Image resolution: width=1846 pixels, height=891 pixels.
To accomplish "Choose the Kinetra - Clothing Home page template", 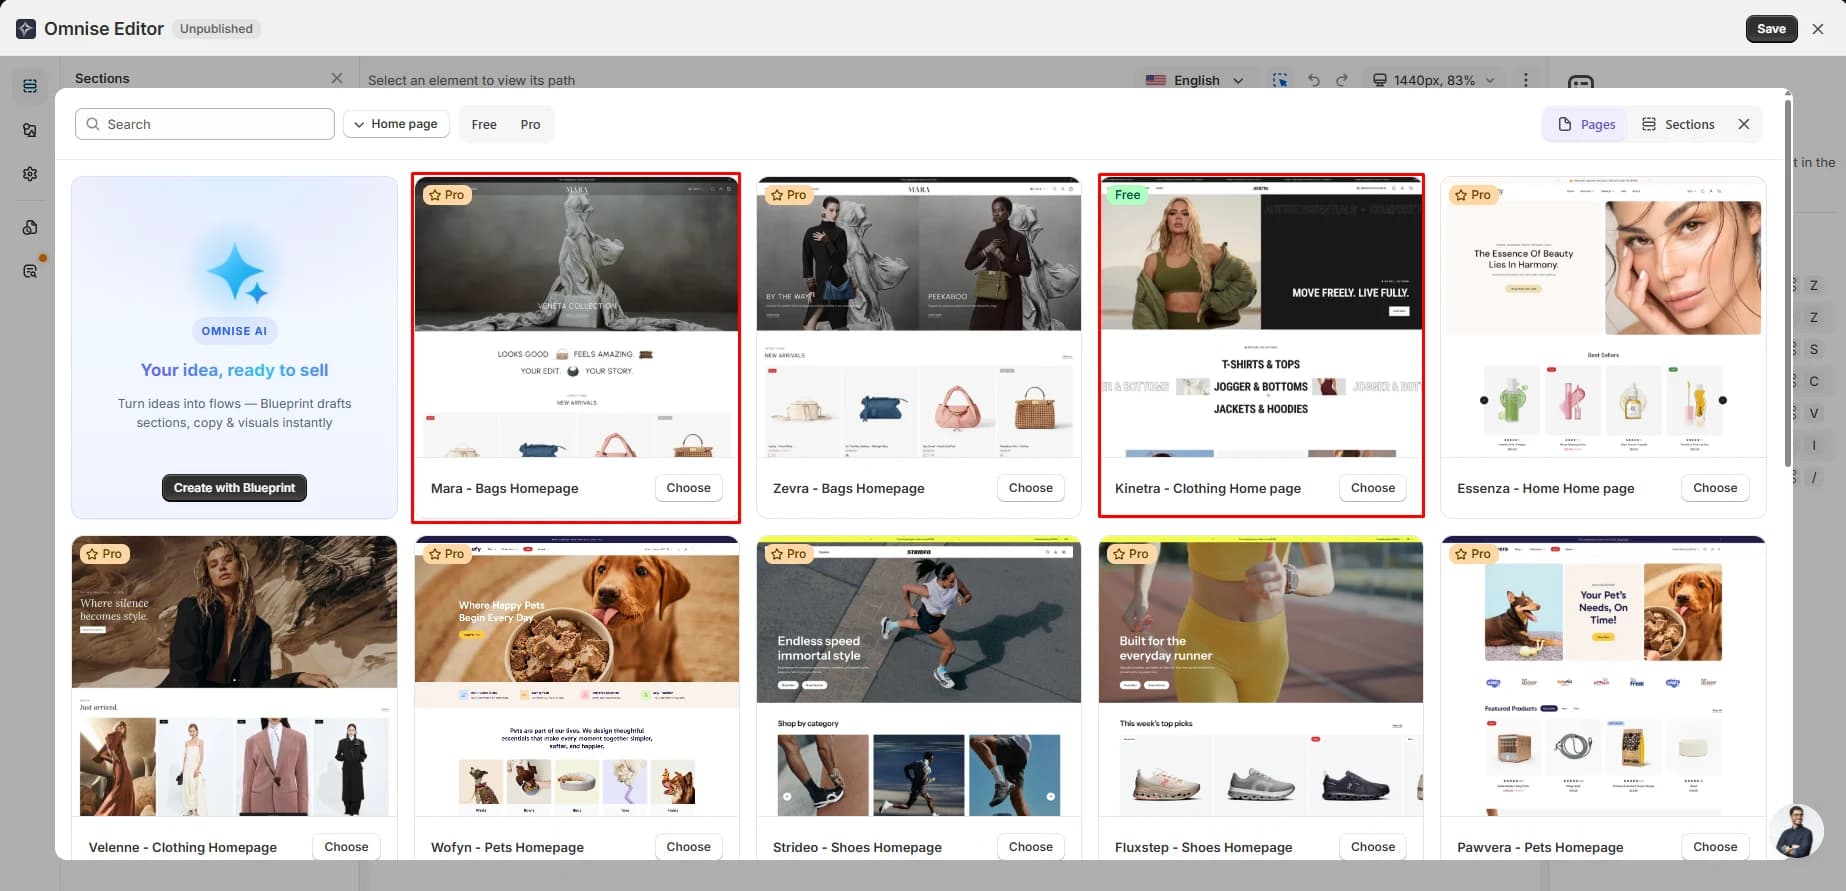I will (x=1372, y=488).
